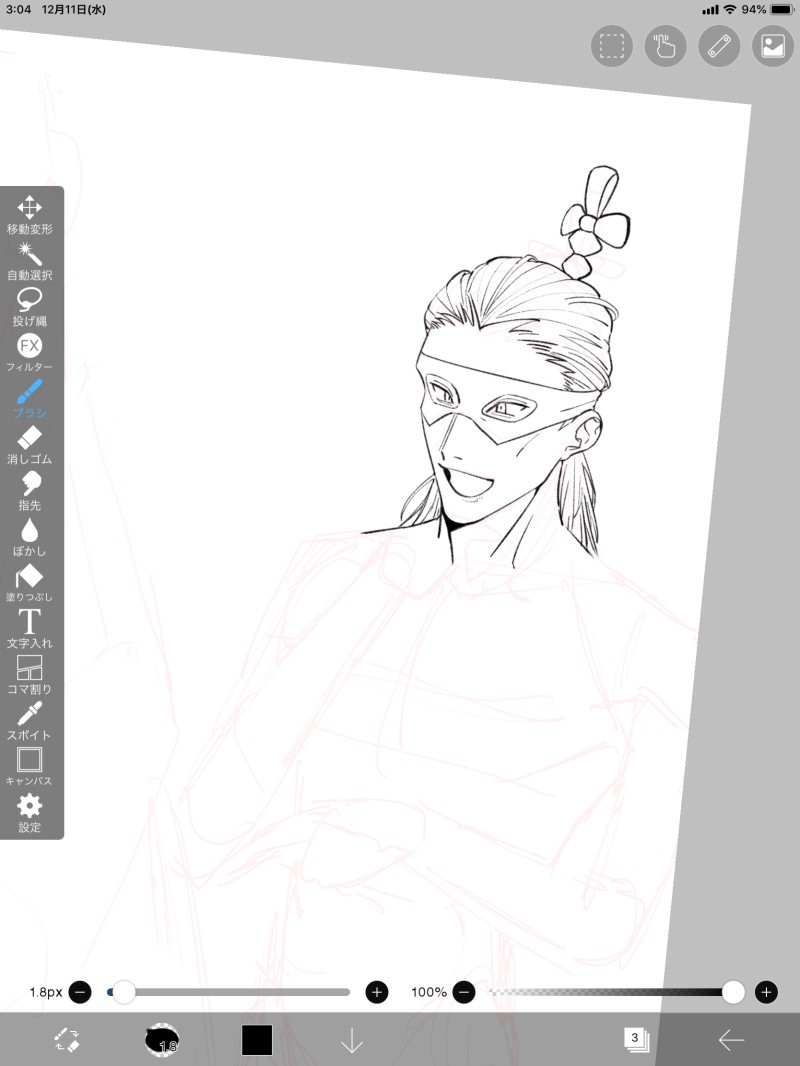The height and width of the screenshot is (1066, 800).
Task: Switch to the 消しゴム eraser tool
Action: [29, 445]
